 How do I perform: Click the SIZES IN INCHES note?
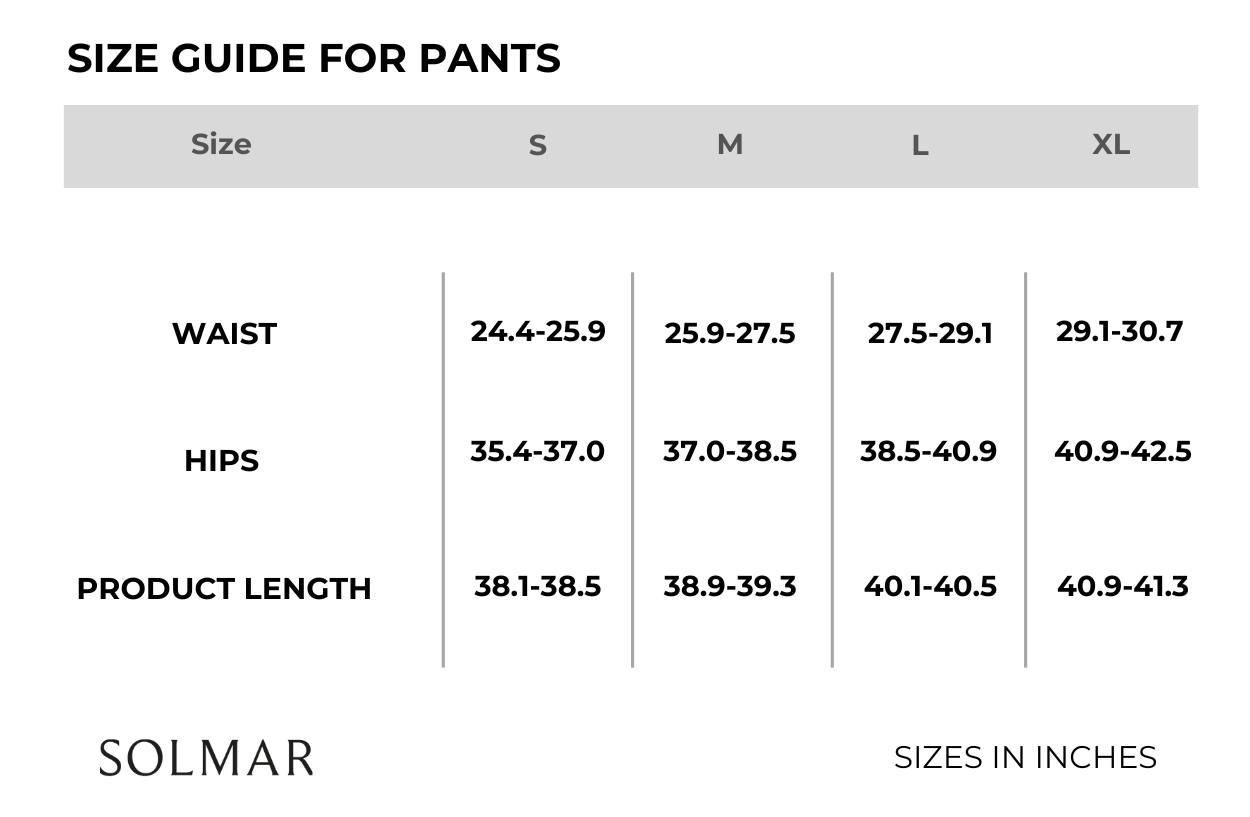tap(1025, 757)
